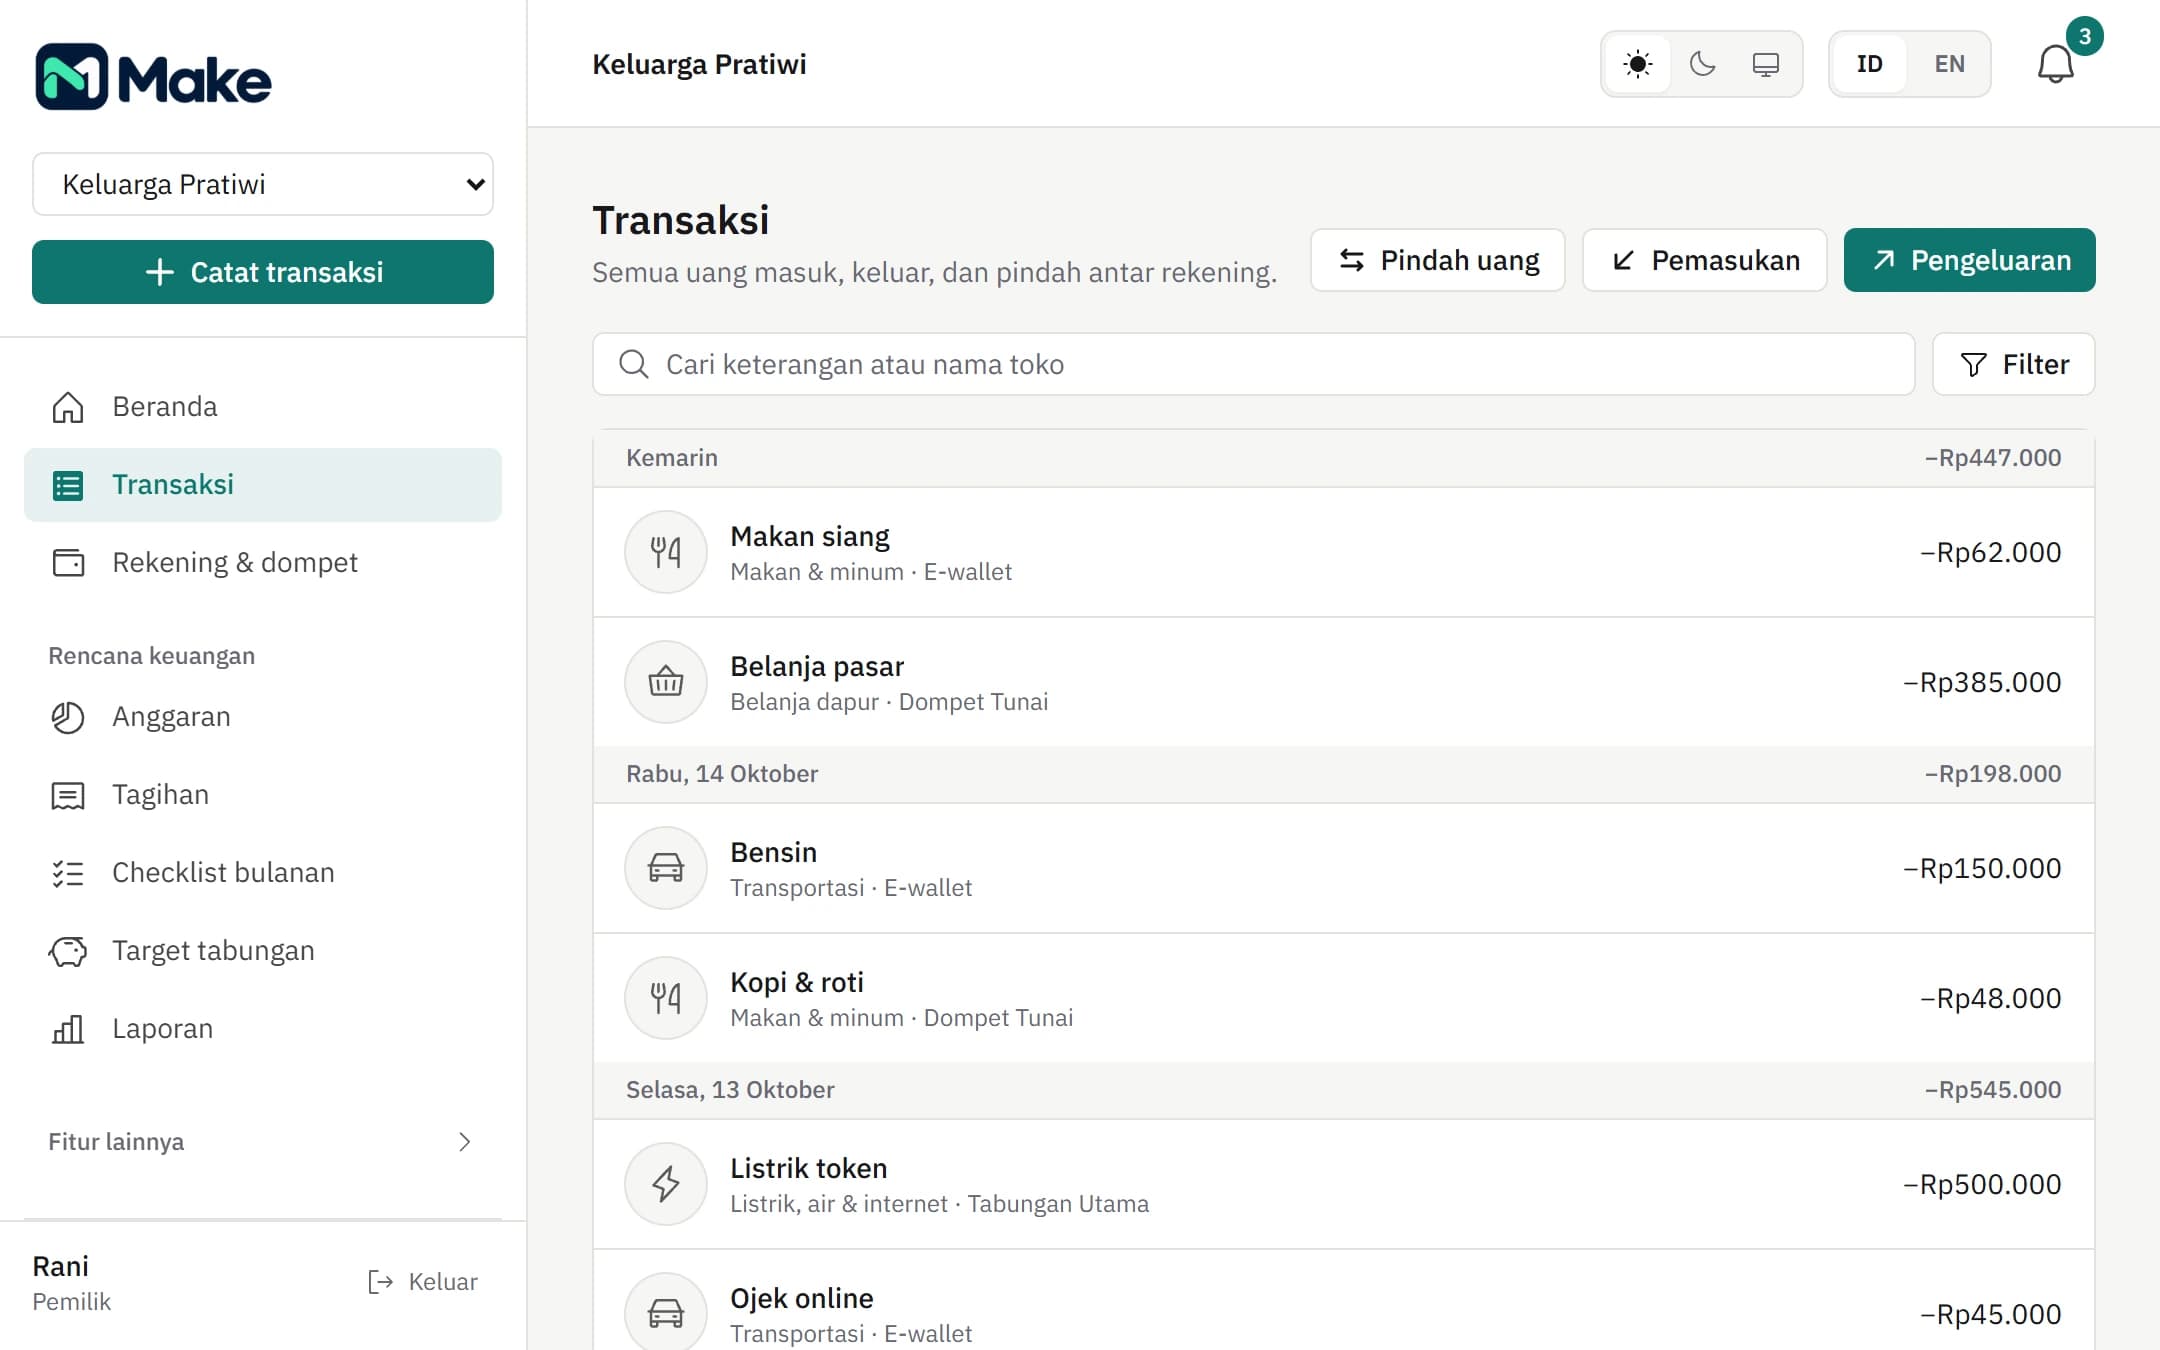Open Rekening & dompet
Viewport: 2160px width, 1350px height.
tap(263, 563)
